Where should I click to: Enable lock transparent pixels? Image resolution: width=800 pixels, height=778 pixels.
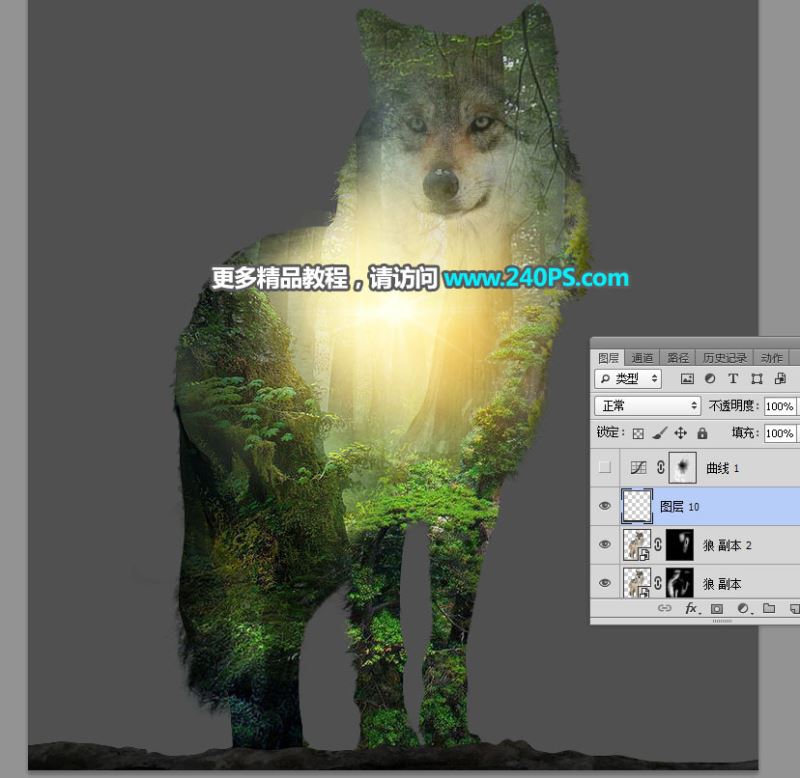click(x=637, y=433)
